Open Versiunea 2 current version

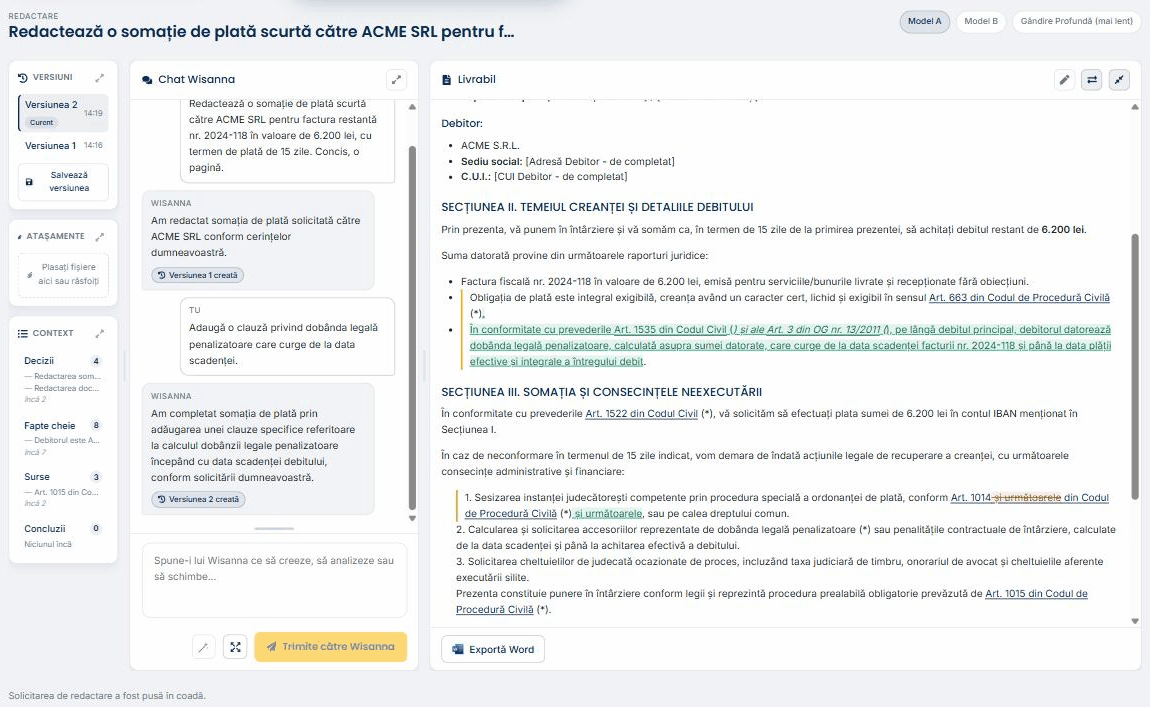click(63, 113)
